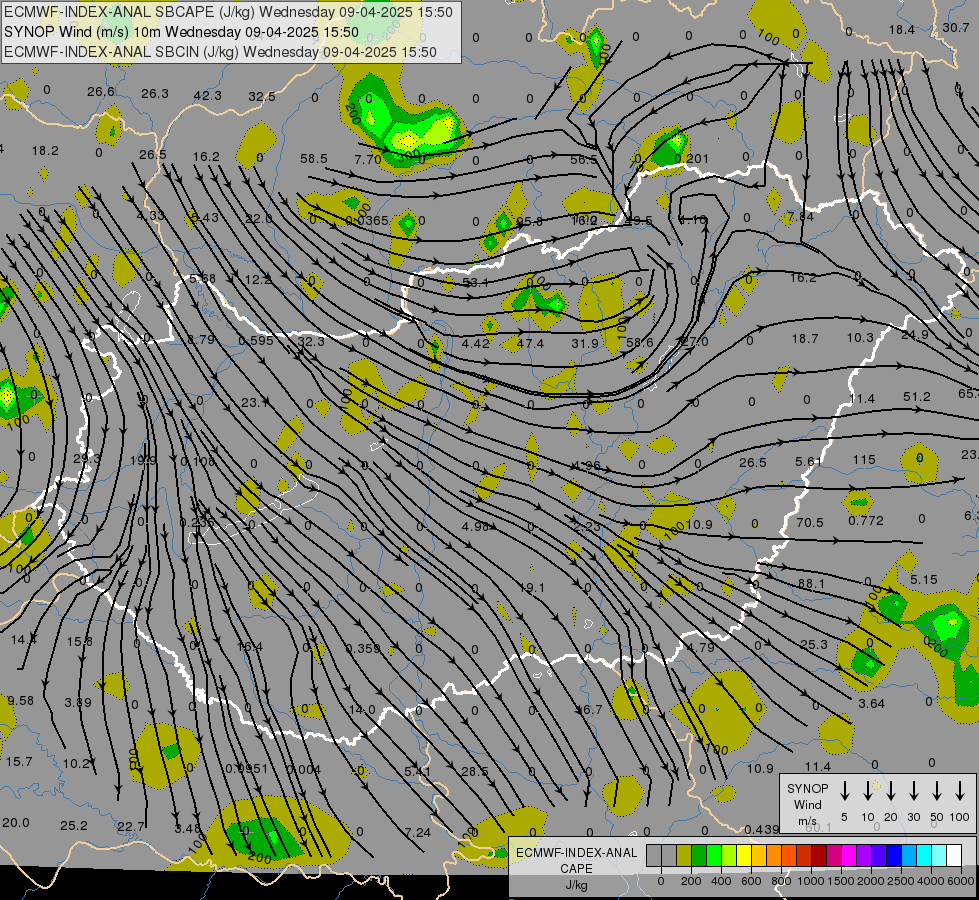Click the map value 18.7
979x900 pixels.
coord(805,339)
